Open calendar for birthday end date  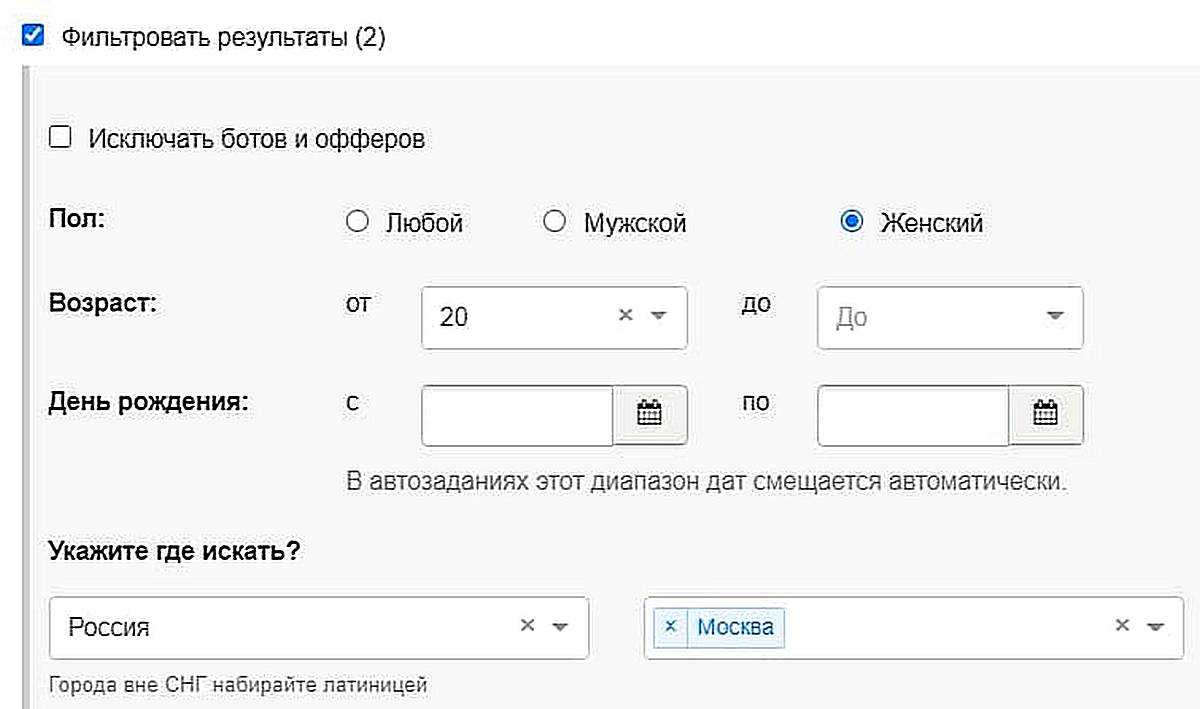(x=1045, y=414)
